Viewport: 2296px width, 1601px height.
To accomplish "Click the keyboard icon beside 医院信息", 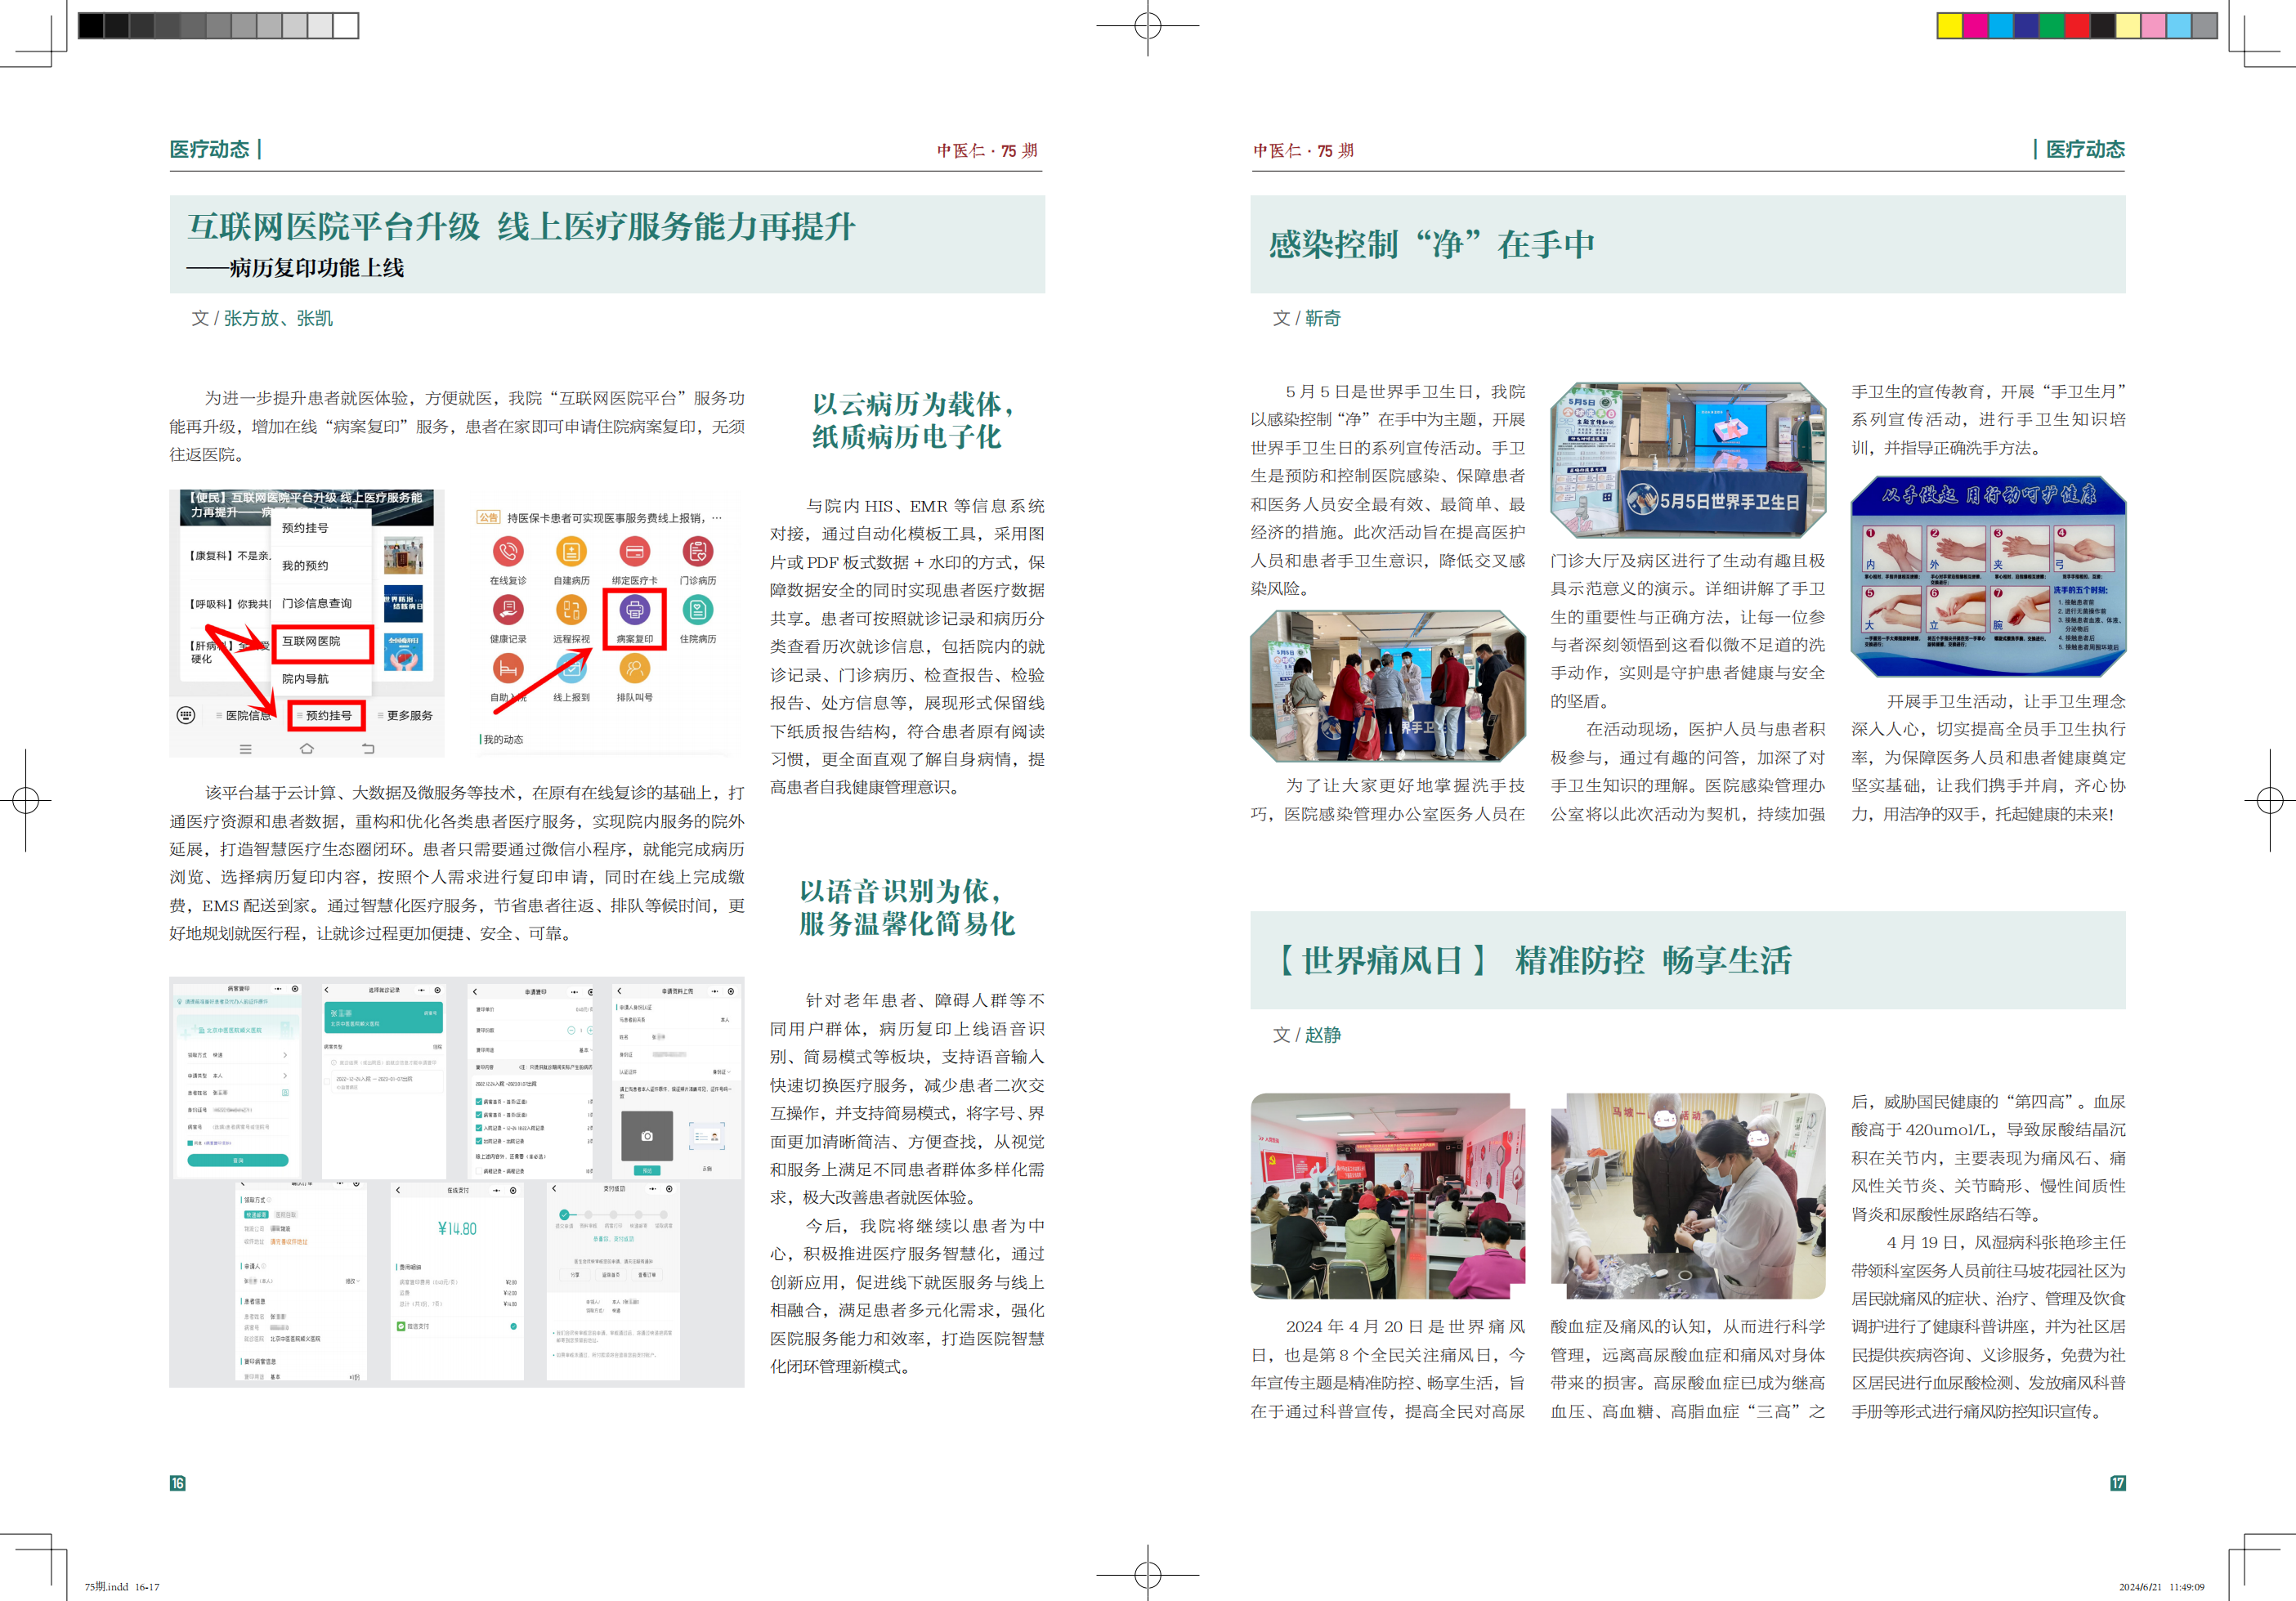I will (185, 715).
